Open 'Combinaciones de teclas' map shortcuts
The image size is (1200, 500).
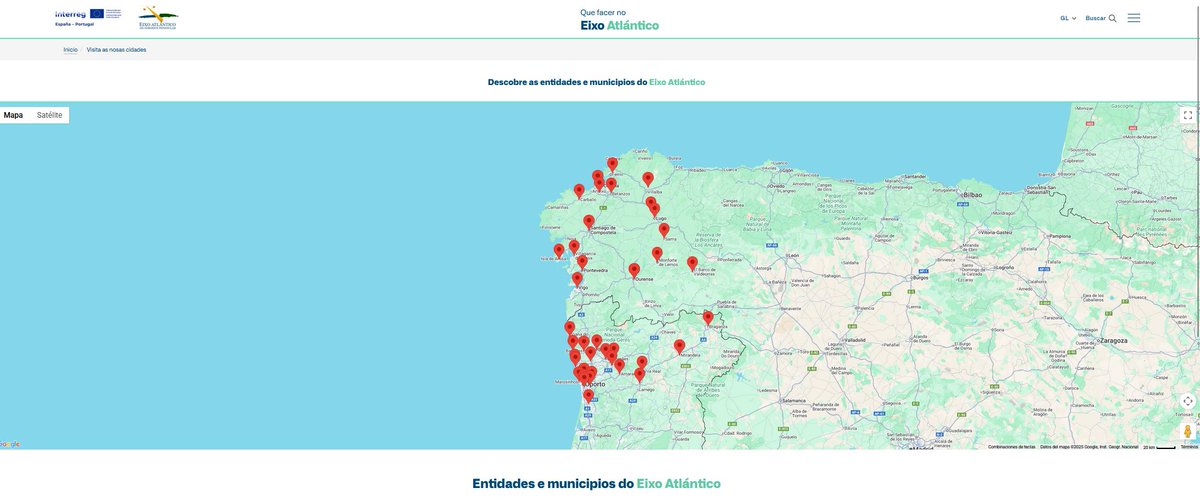click(1012, 447)
